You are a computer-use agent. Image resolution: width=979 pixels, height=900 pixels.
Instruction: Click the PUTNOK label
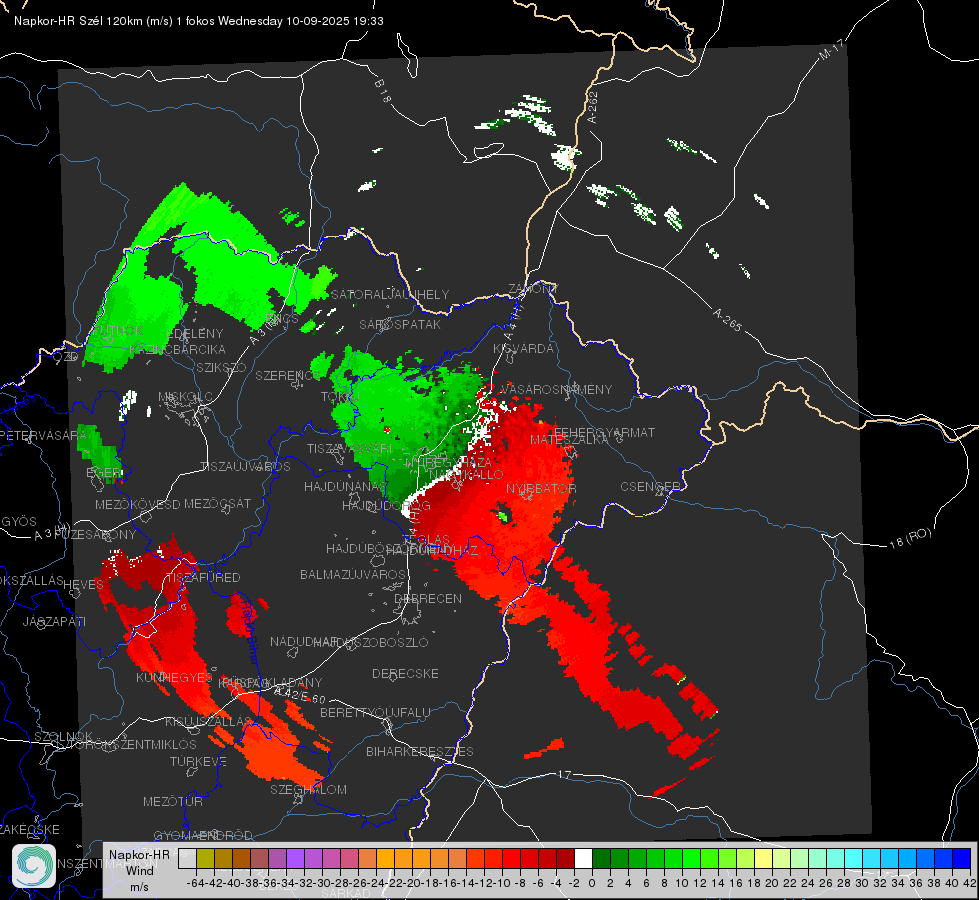pos(118,331)
